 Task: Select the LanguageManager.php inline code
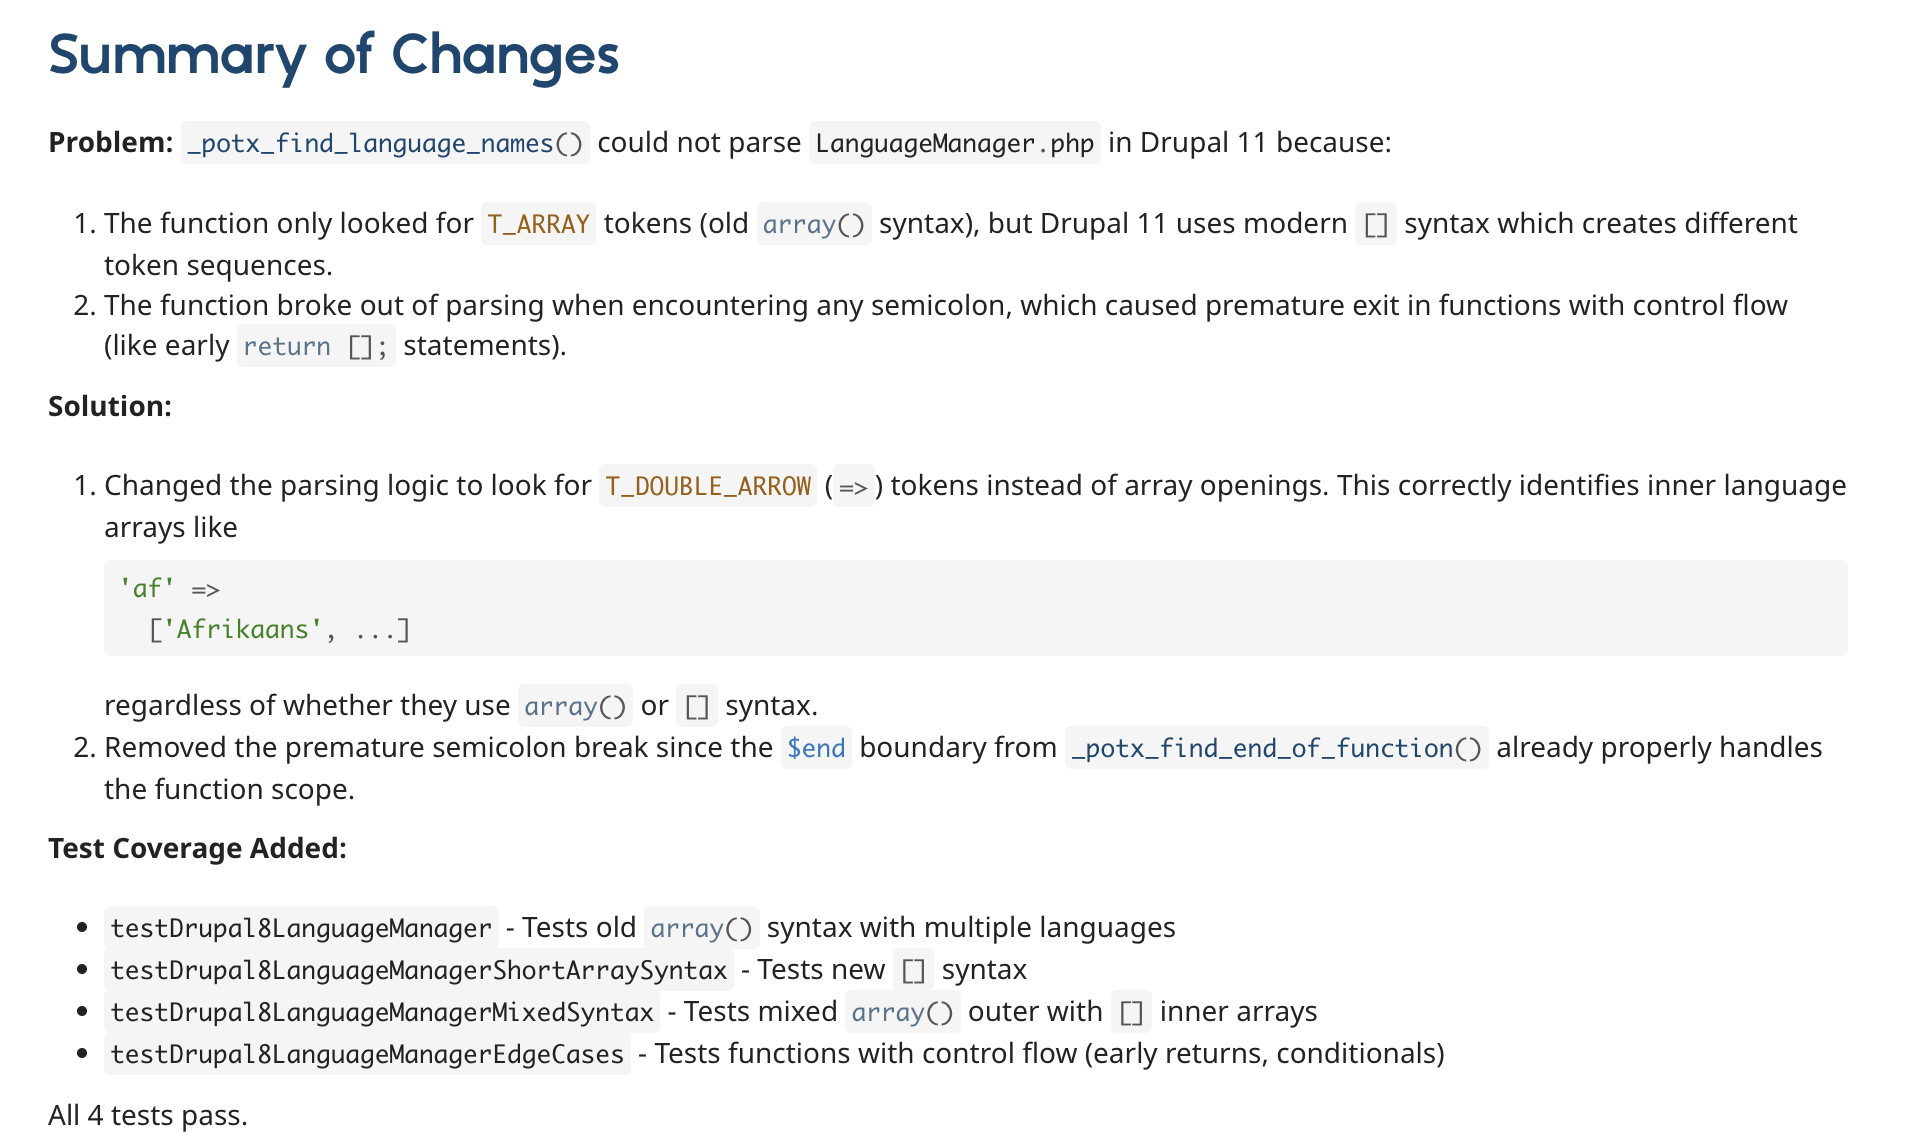tap(954, 144)
